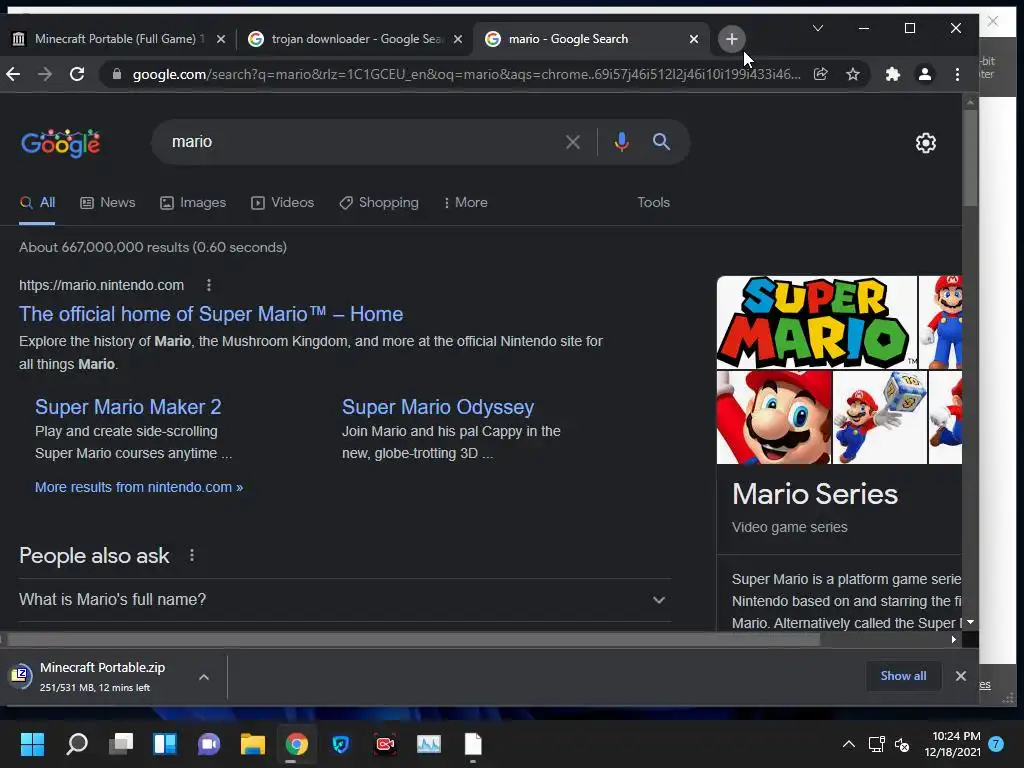
Task: Open the Chrome profile icon
Action: click(x=925, y=74)
